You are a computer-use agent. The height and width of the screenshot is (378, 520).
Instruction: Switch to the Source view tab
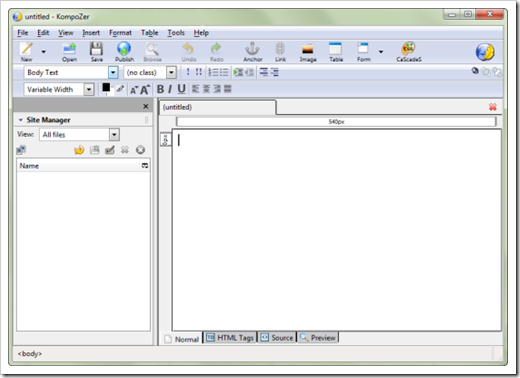click(x=277, y=338)
